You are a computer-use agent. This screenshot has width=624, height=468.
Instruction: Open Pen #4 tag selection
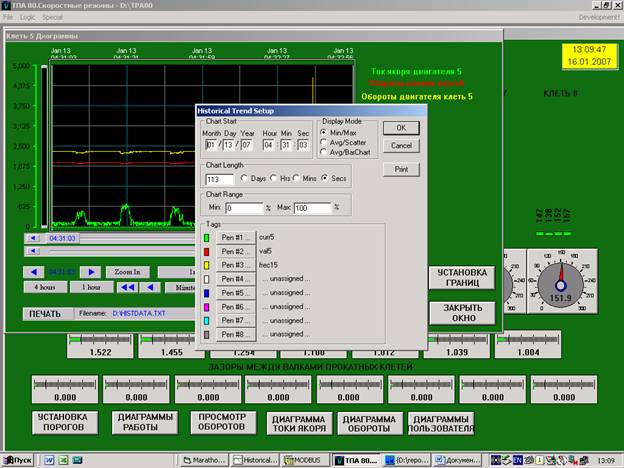coord(236,279)
